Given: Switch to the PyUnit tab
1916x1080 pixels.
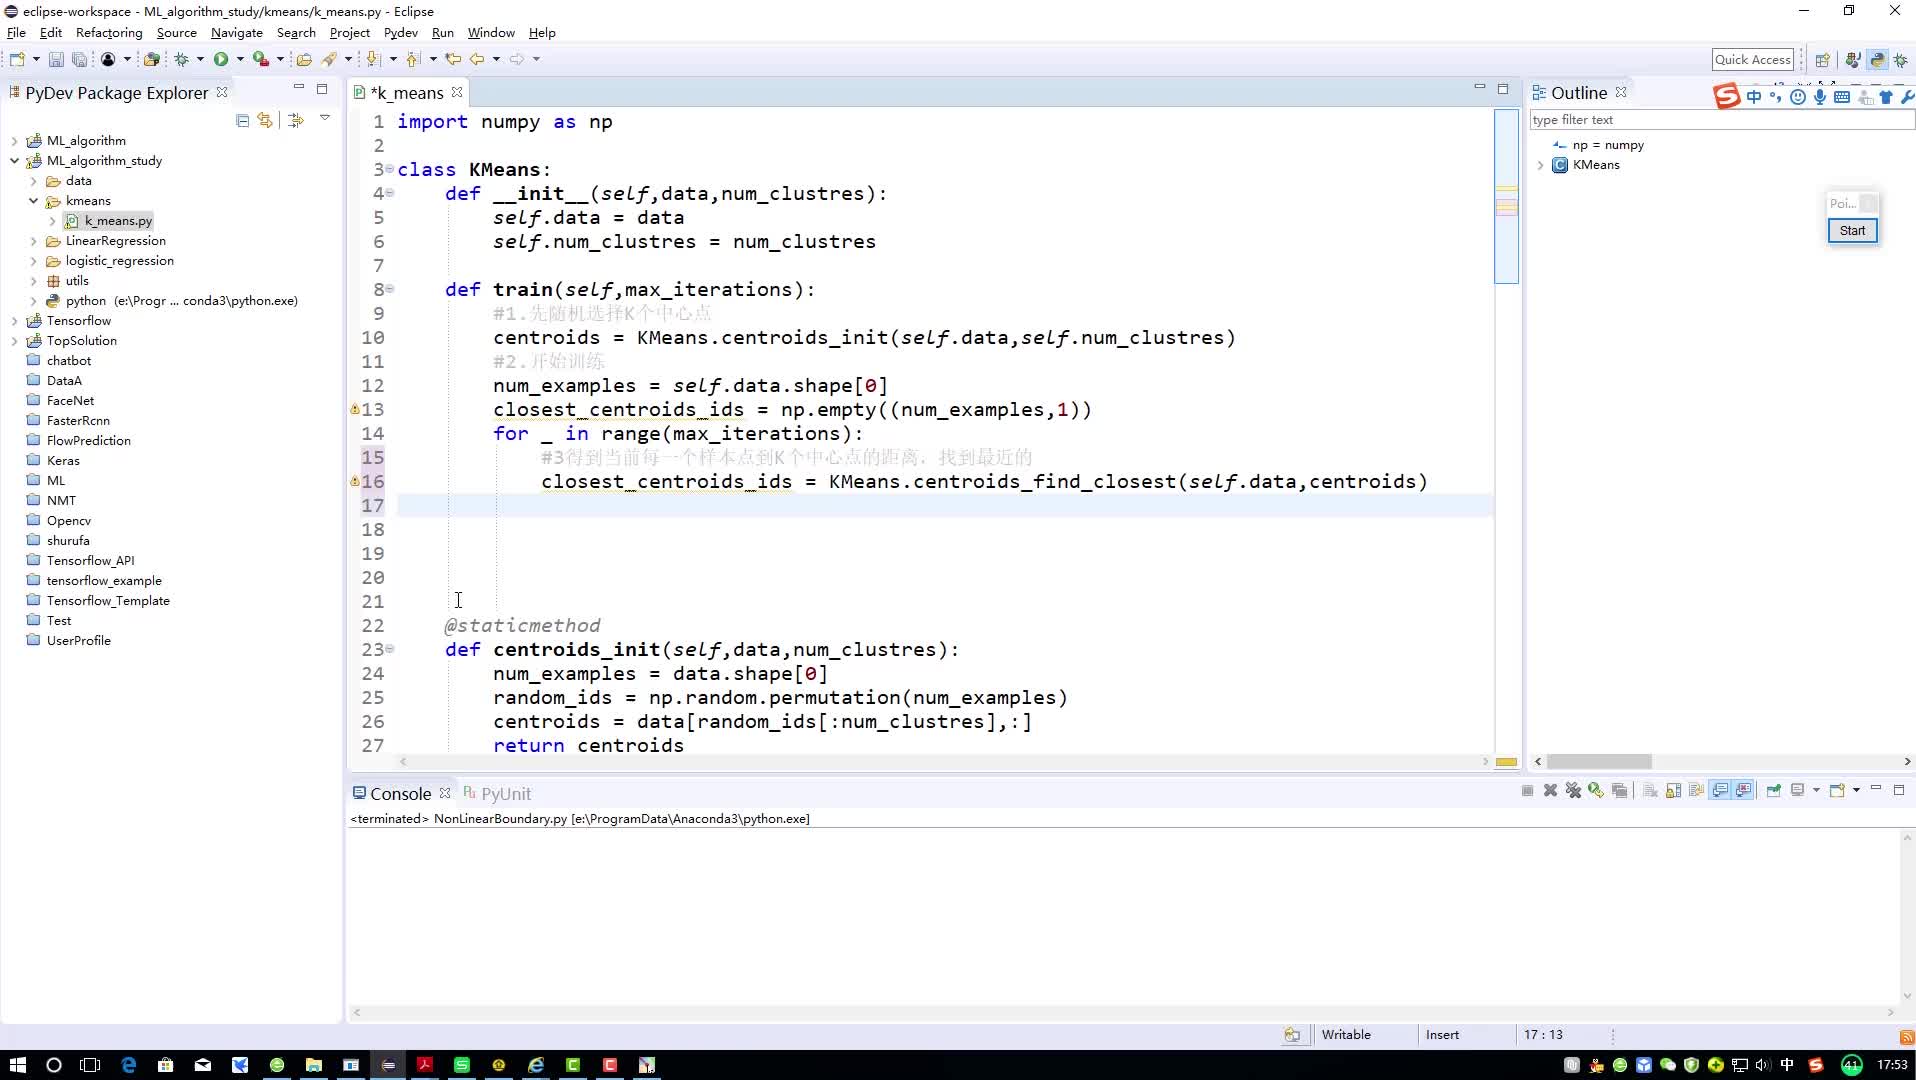Looking at the screenshot, I should tap(497, 794).
